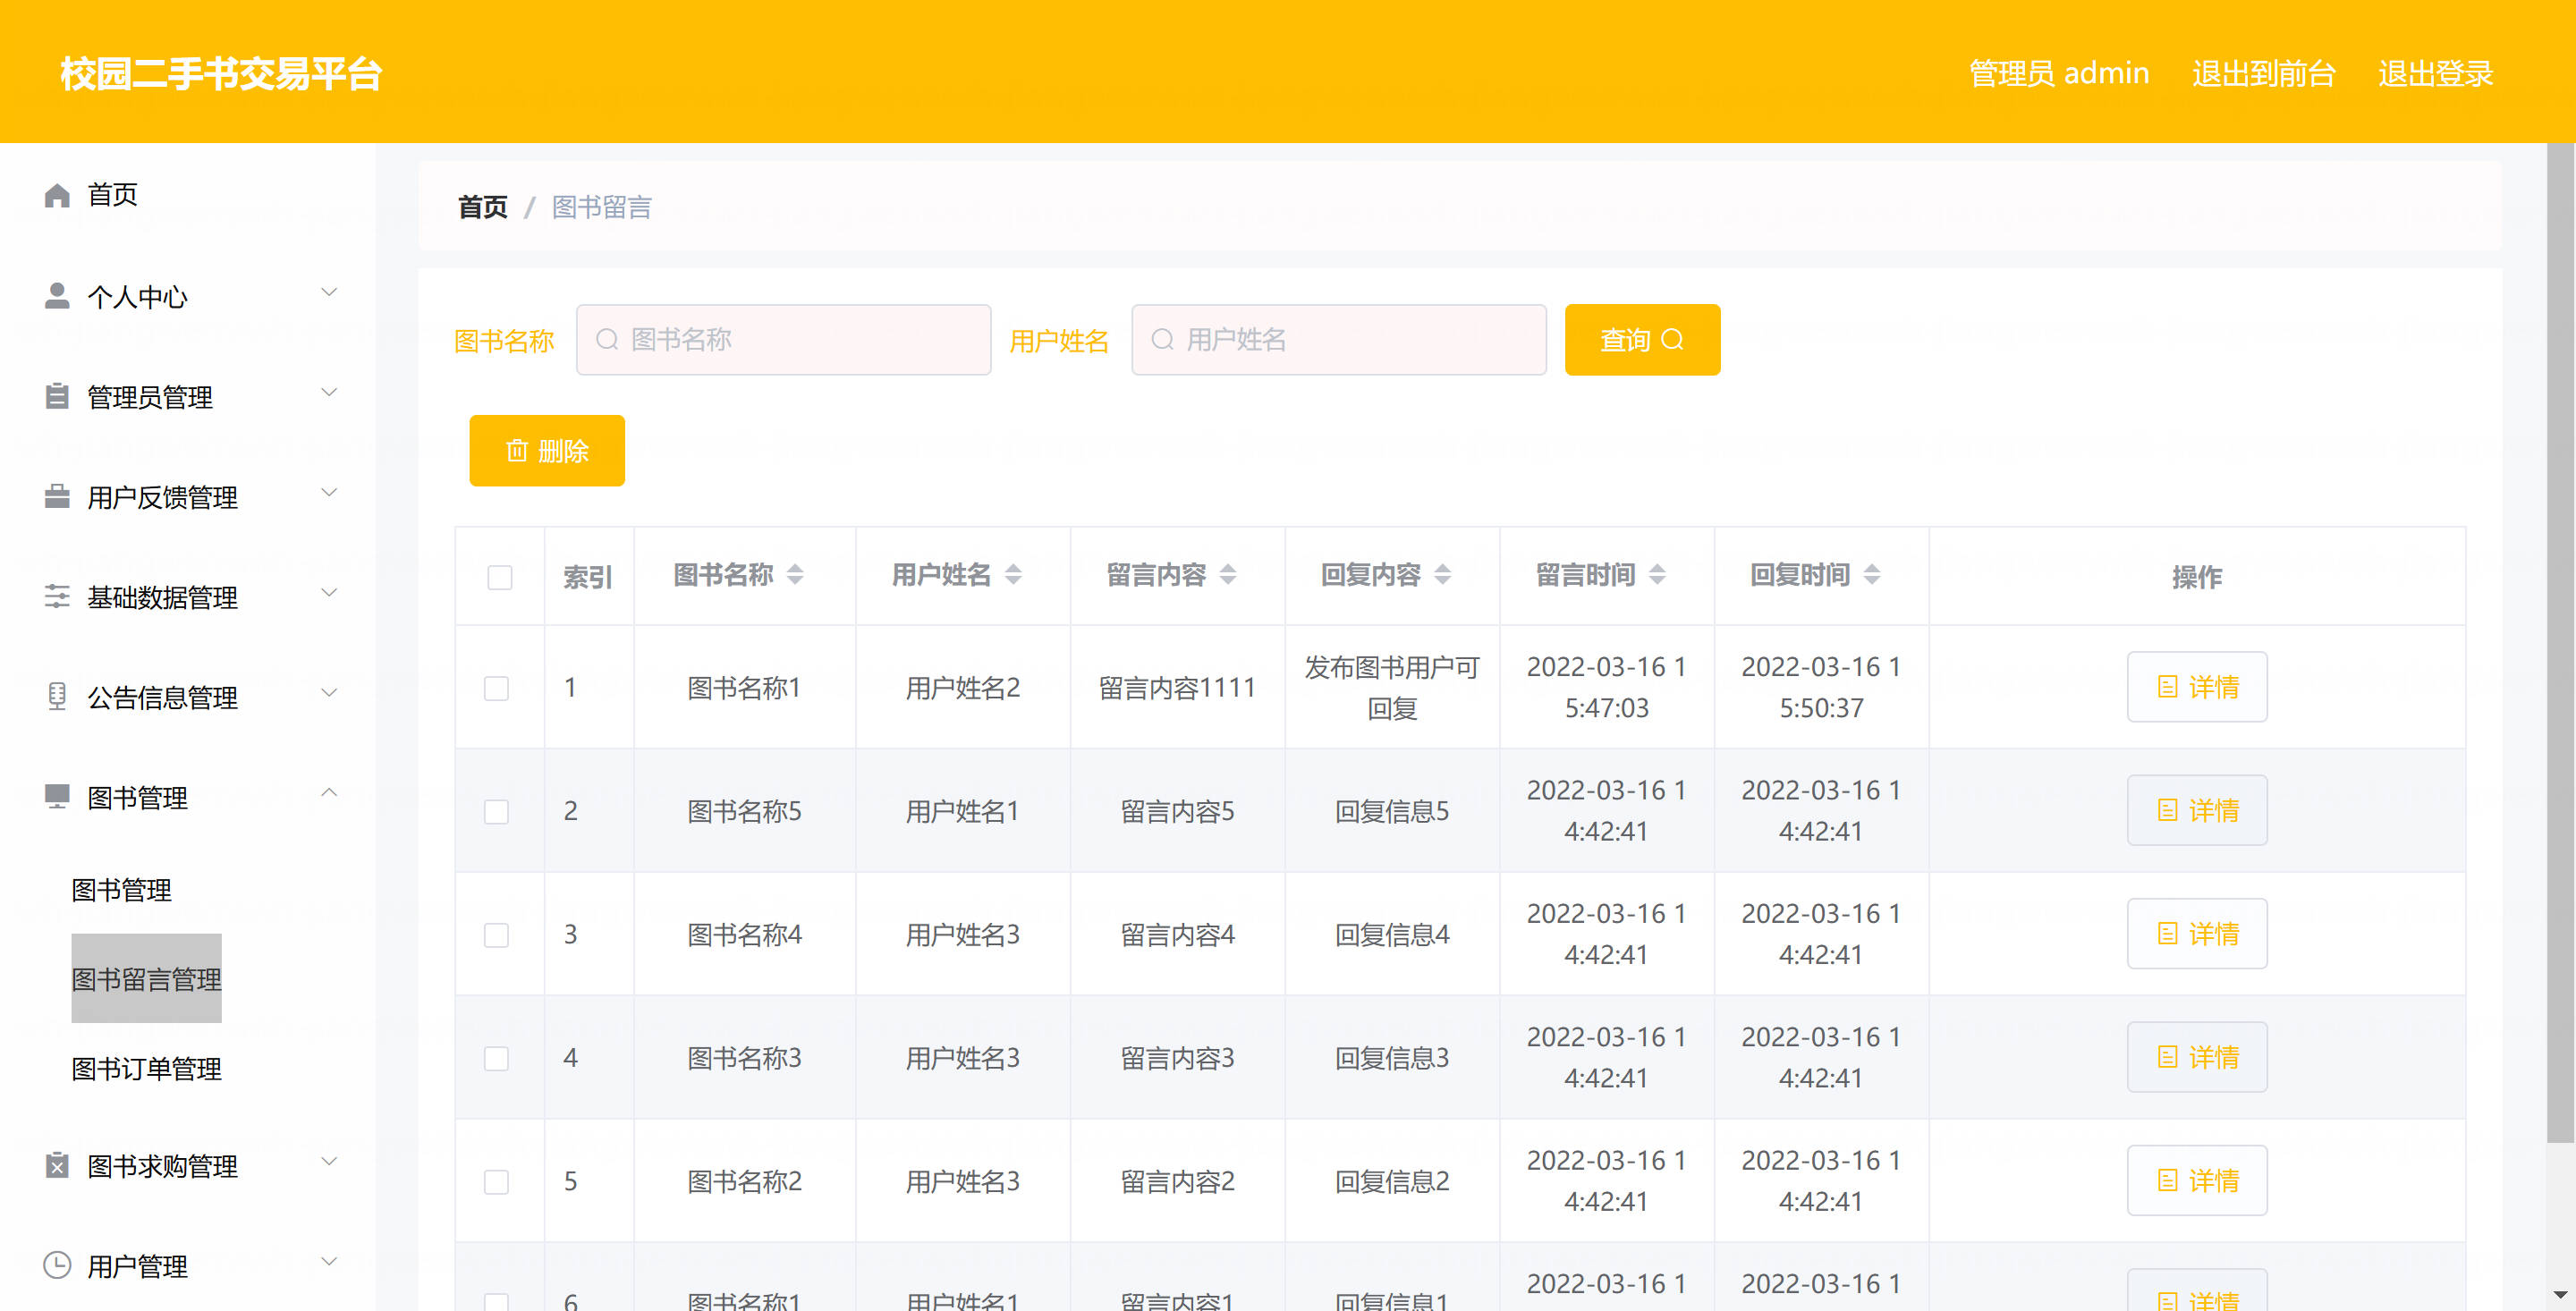Screen dimensions: 2576x1311
Task: Open the 基础数据管理 sidebar menu
Action: [x=187, y=597]
